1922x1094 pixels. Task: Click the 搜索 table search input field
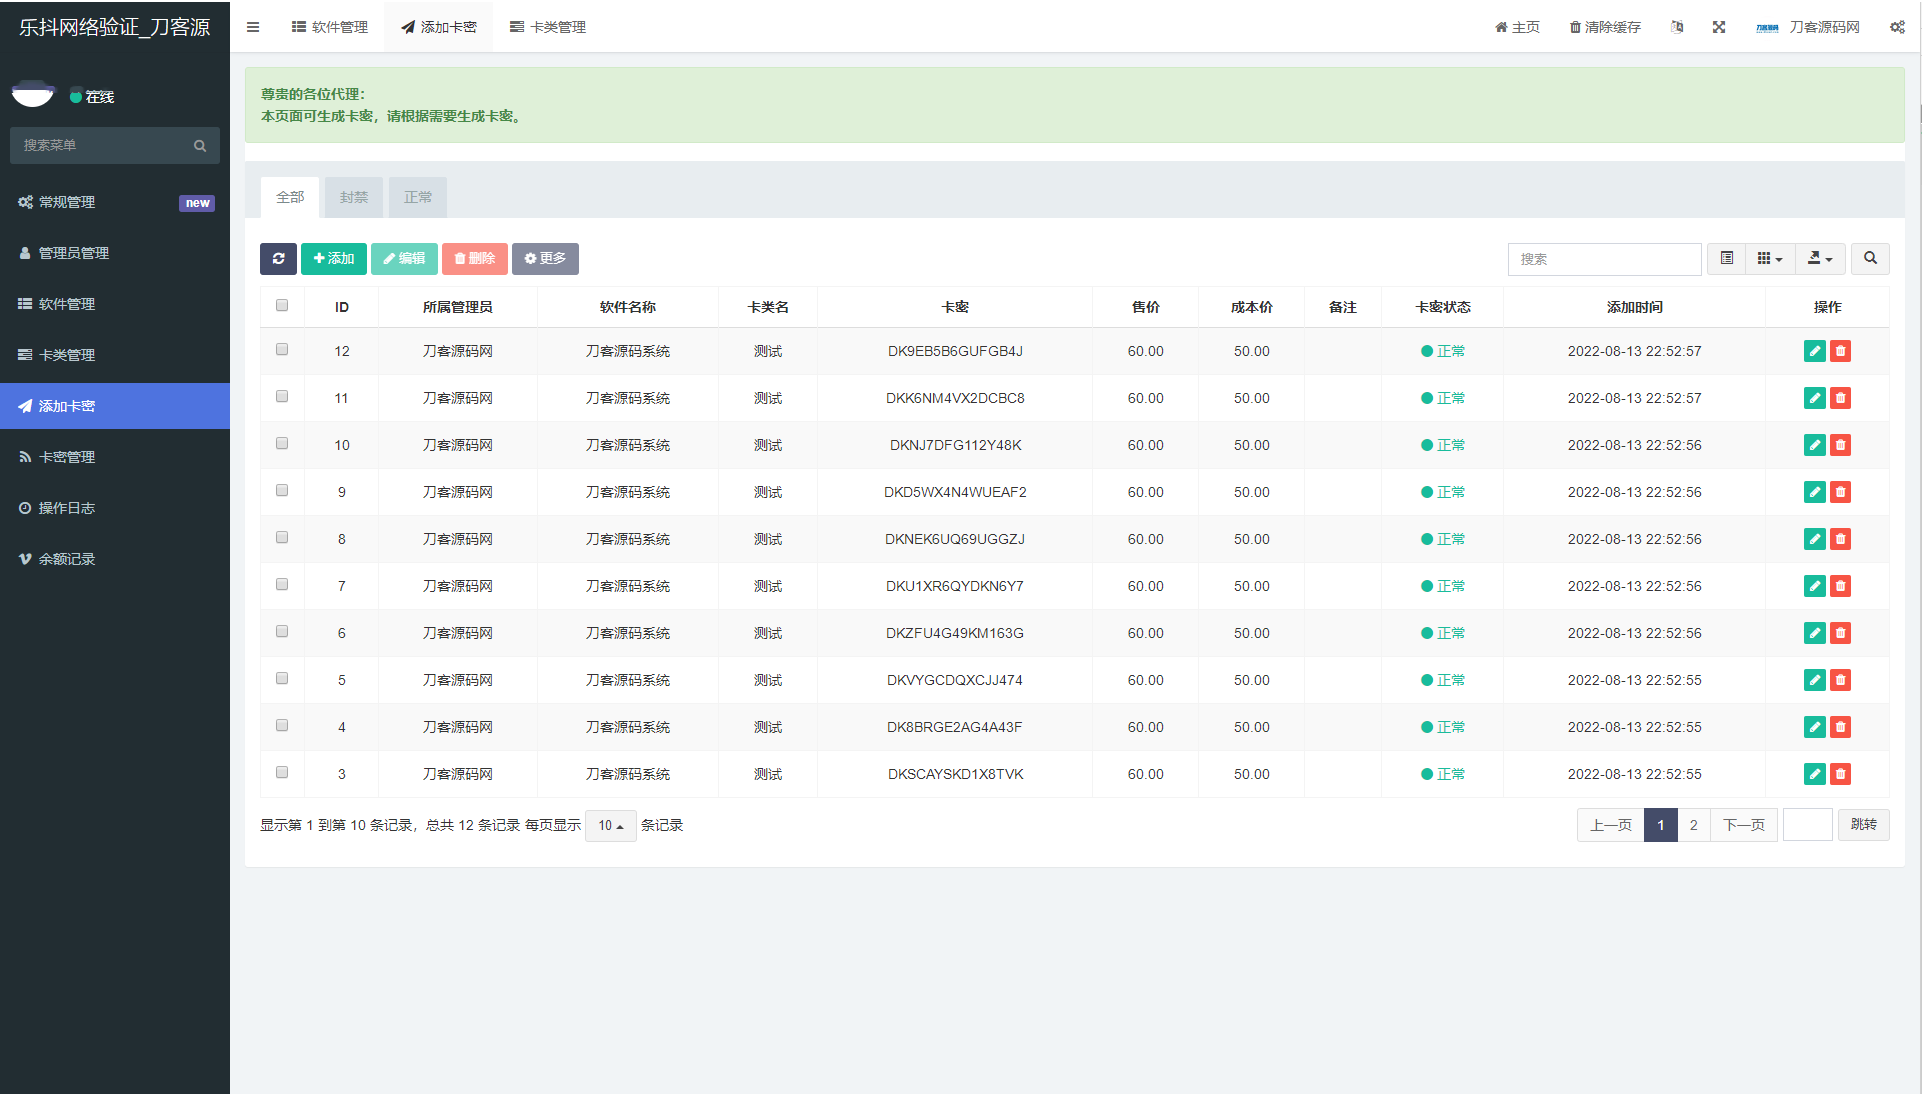tap(1603, 259)
